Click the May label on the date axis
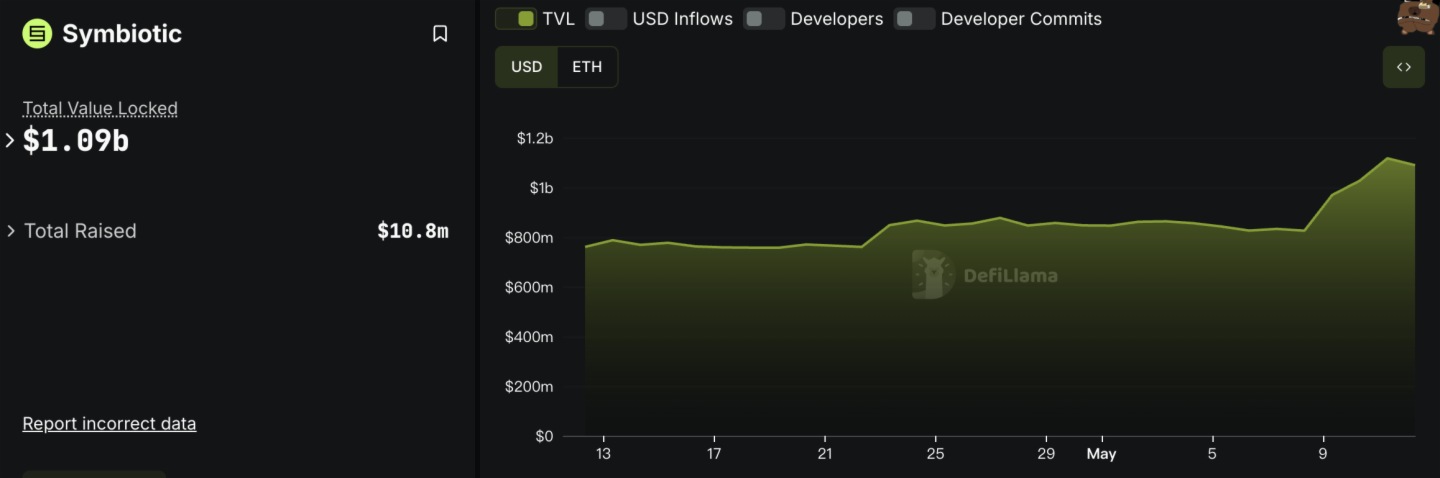1440x478 pixels. click(1101, 454)
